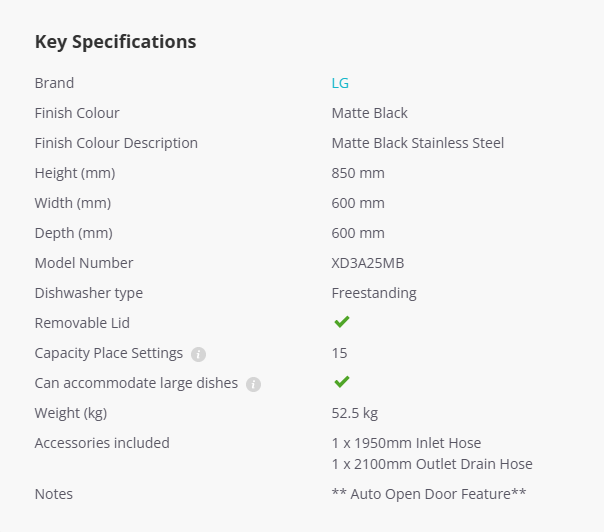This screenshot has width=604, height=532.
Task: Click the Removable Lid green checkmark
Action: tap(342, 322)
